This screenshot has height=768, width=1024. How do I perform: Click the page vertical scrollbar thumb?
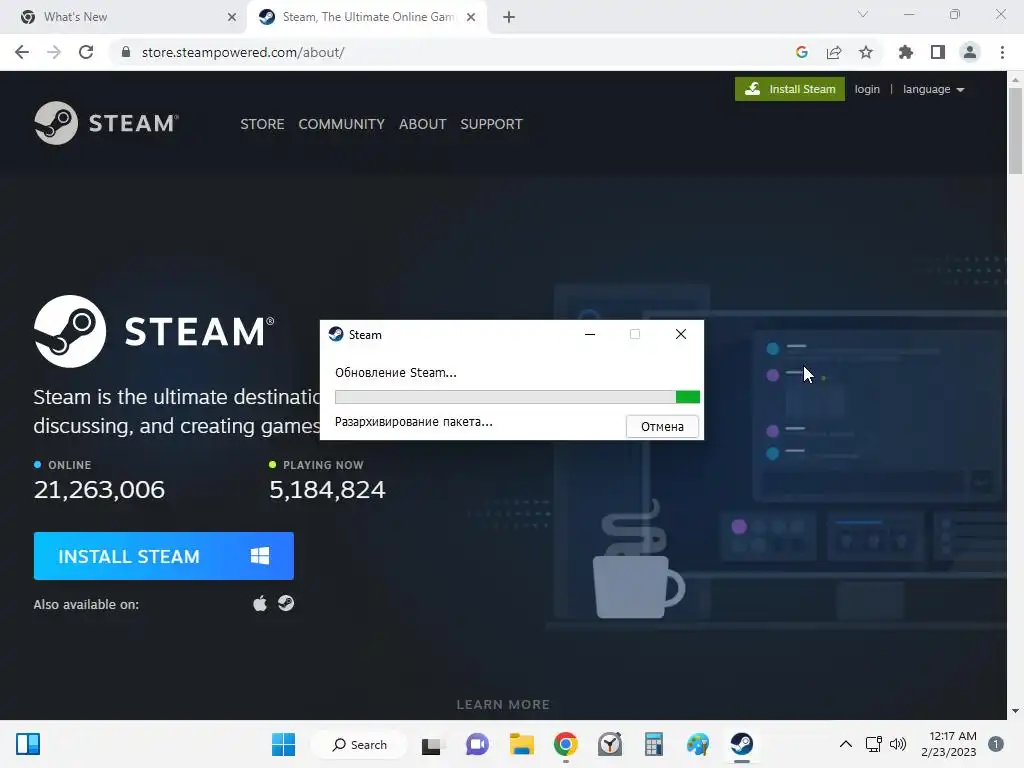[x=1015, y=131]
